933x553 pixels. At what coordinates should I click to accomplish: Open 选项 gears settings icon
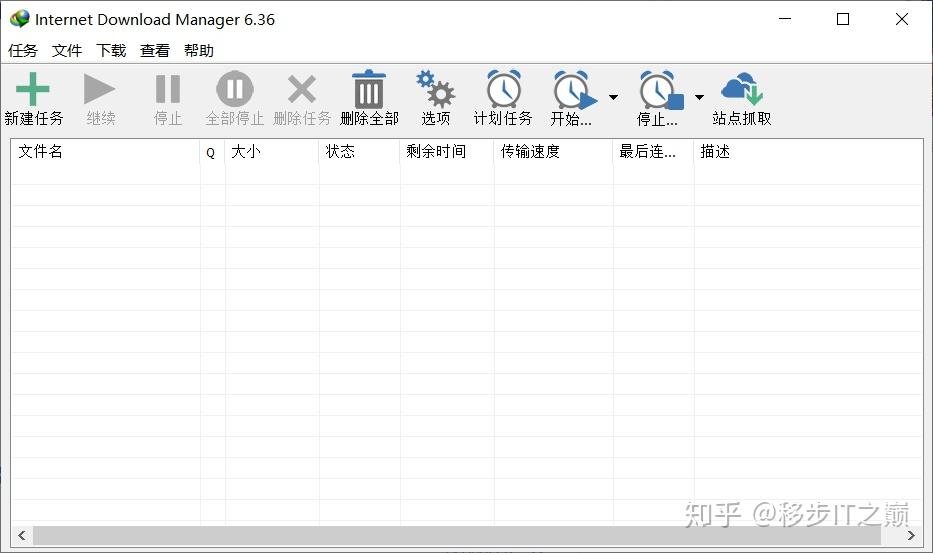436,89
